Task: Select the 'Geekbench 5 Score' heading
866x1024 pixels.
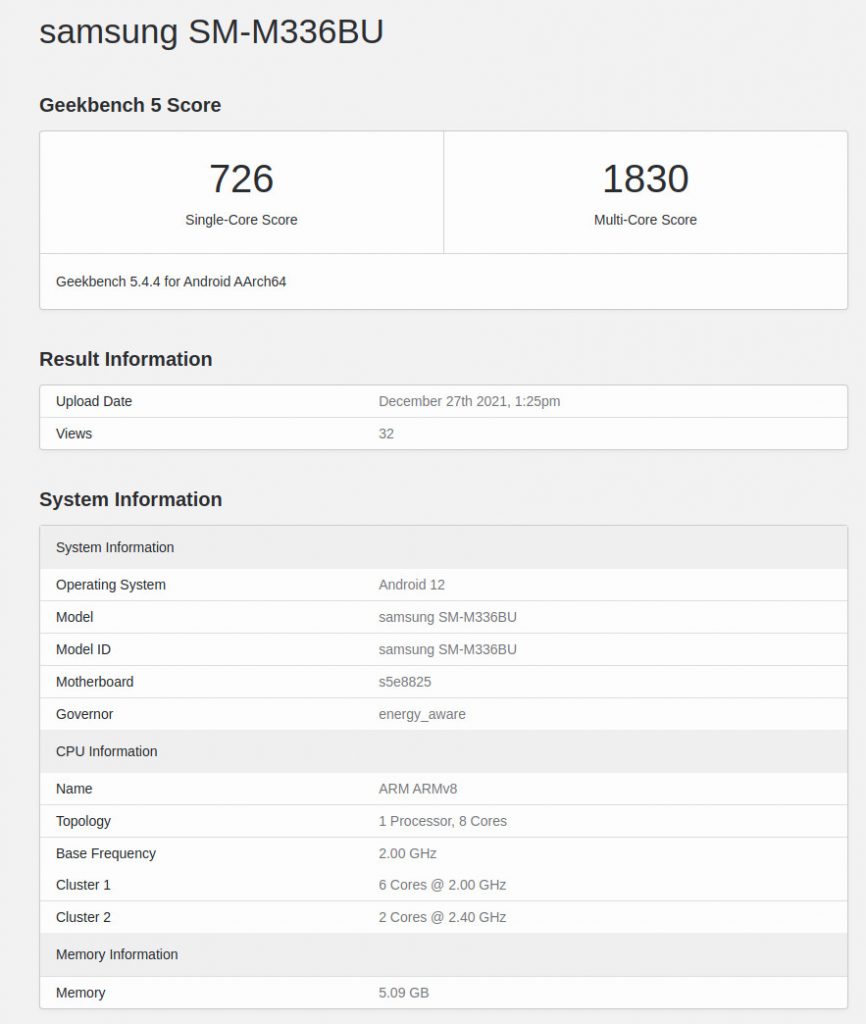Action: (x=130, y=105)
